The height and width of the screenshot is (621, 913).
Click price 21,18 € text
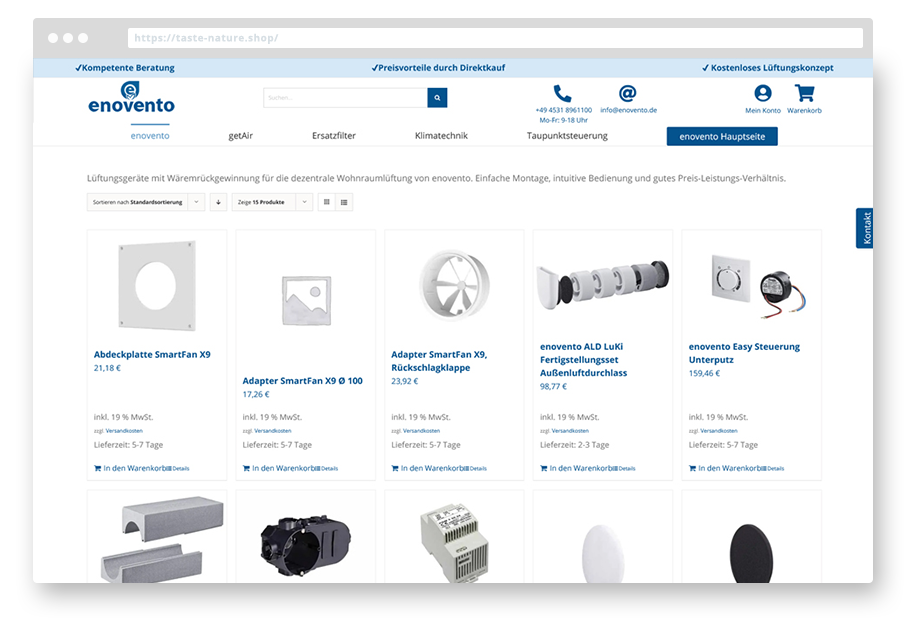tap(107, 368)
